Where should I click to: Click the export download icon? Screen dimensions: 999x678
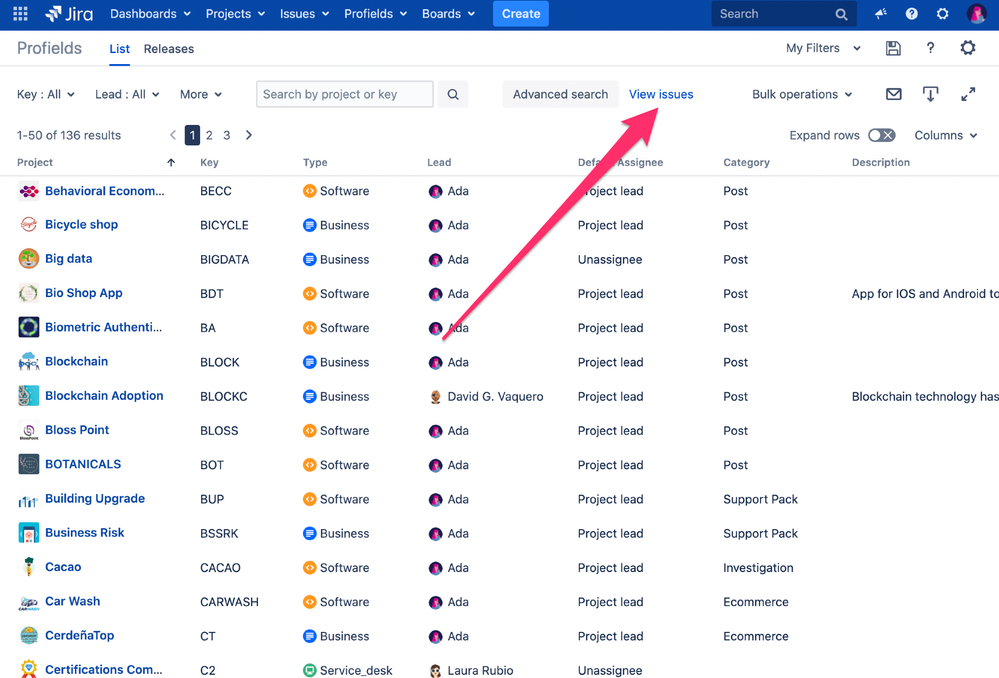click(930, 94)
